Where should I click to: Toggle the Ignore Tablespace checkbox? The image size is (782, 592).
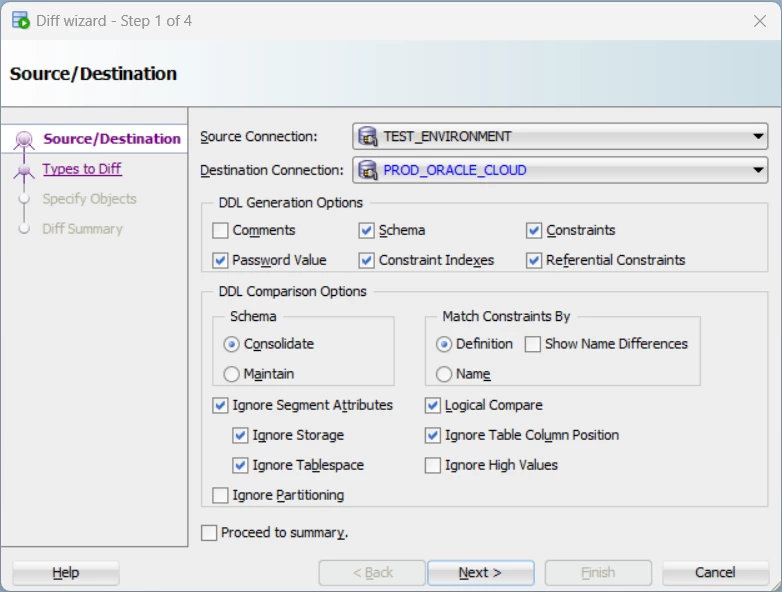240,465
